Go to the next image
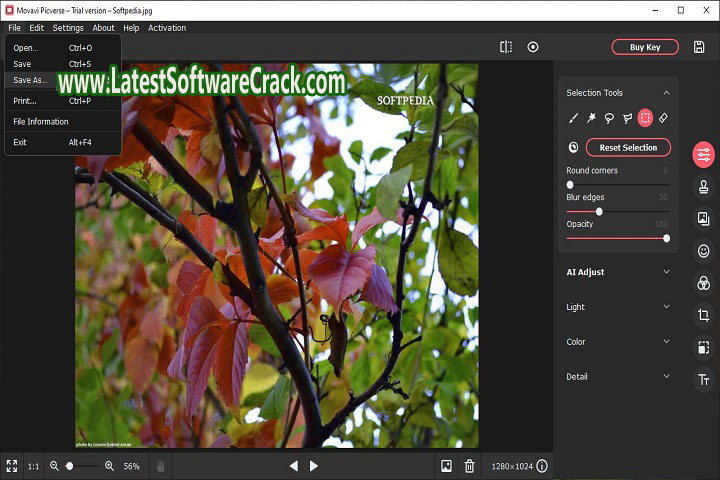Image resolution: width=720 pixels, height=480 pixels. point(314,466)
